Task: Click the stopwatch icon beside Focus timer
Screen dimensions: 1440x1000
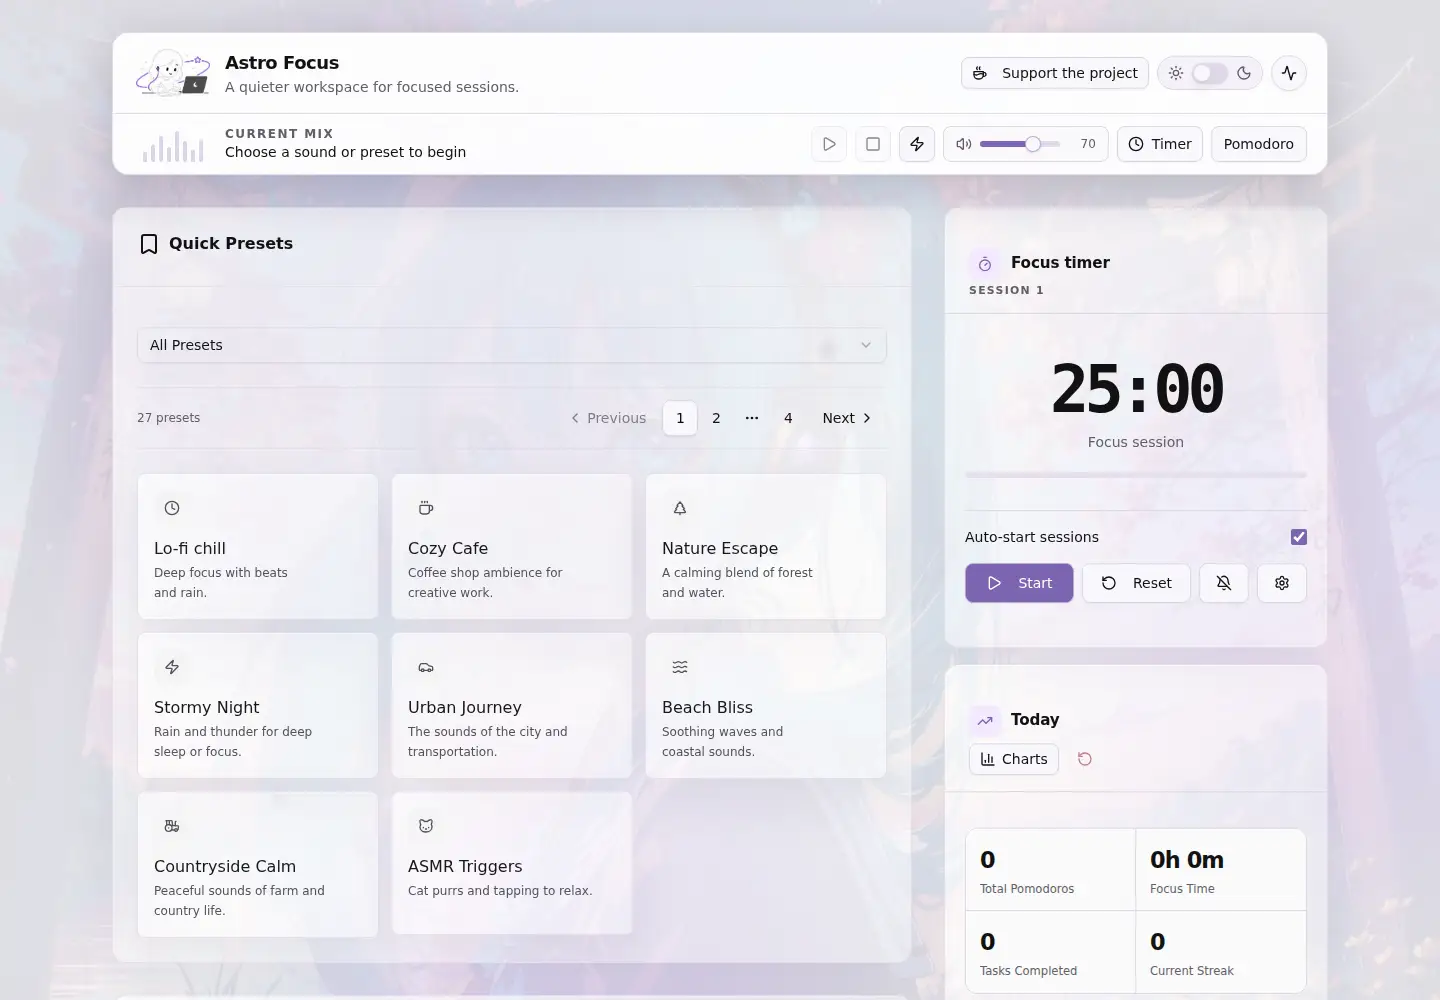Action: coord(985,264)
